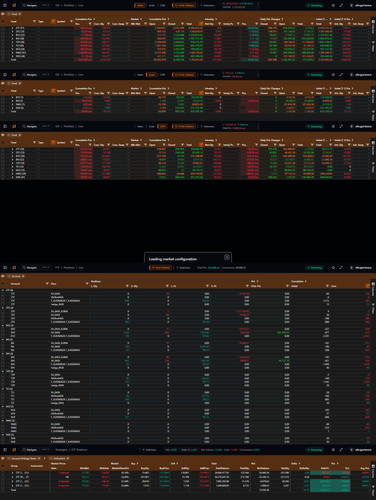Remove the Account grouping chip in Positions panel
376x500 pixels.
[x=23, y=276]
